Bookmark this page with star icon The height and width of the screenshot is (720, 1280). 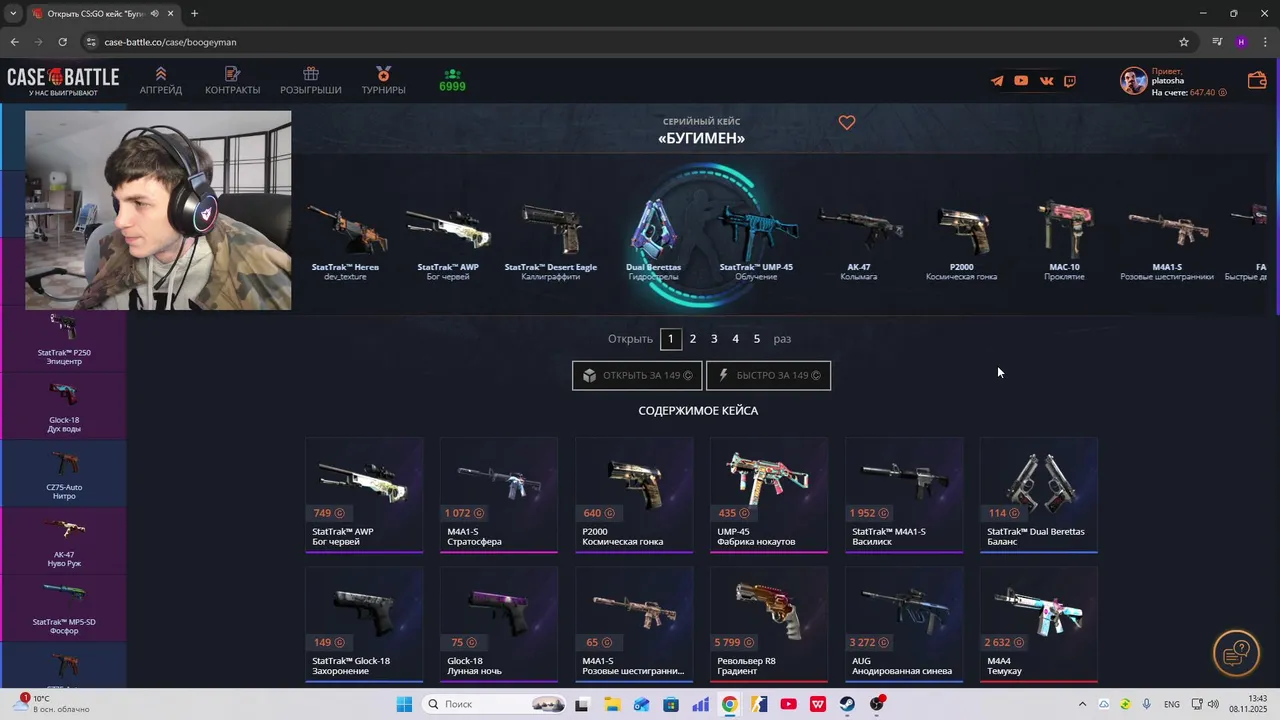pos(1184,42)
